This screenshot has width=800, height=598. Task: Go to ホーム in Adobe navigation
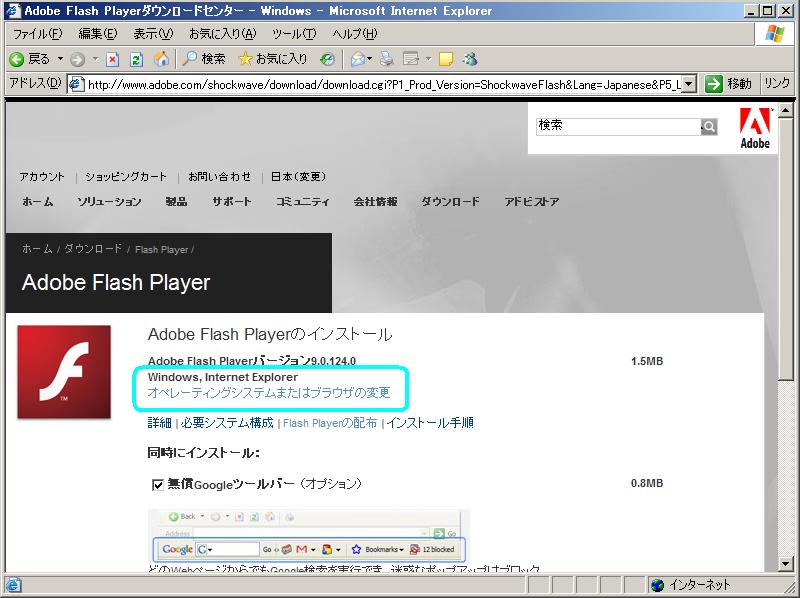point(38,202)
